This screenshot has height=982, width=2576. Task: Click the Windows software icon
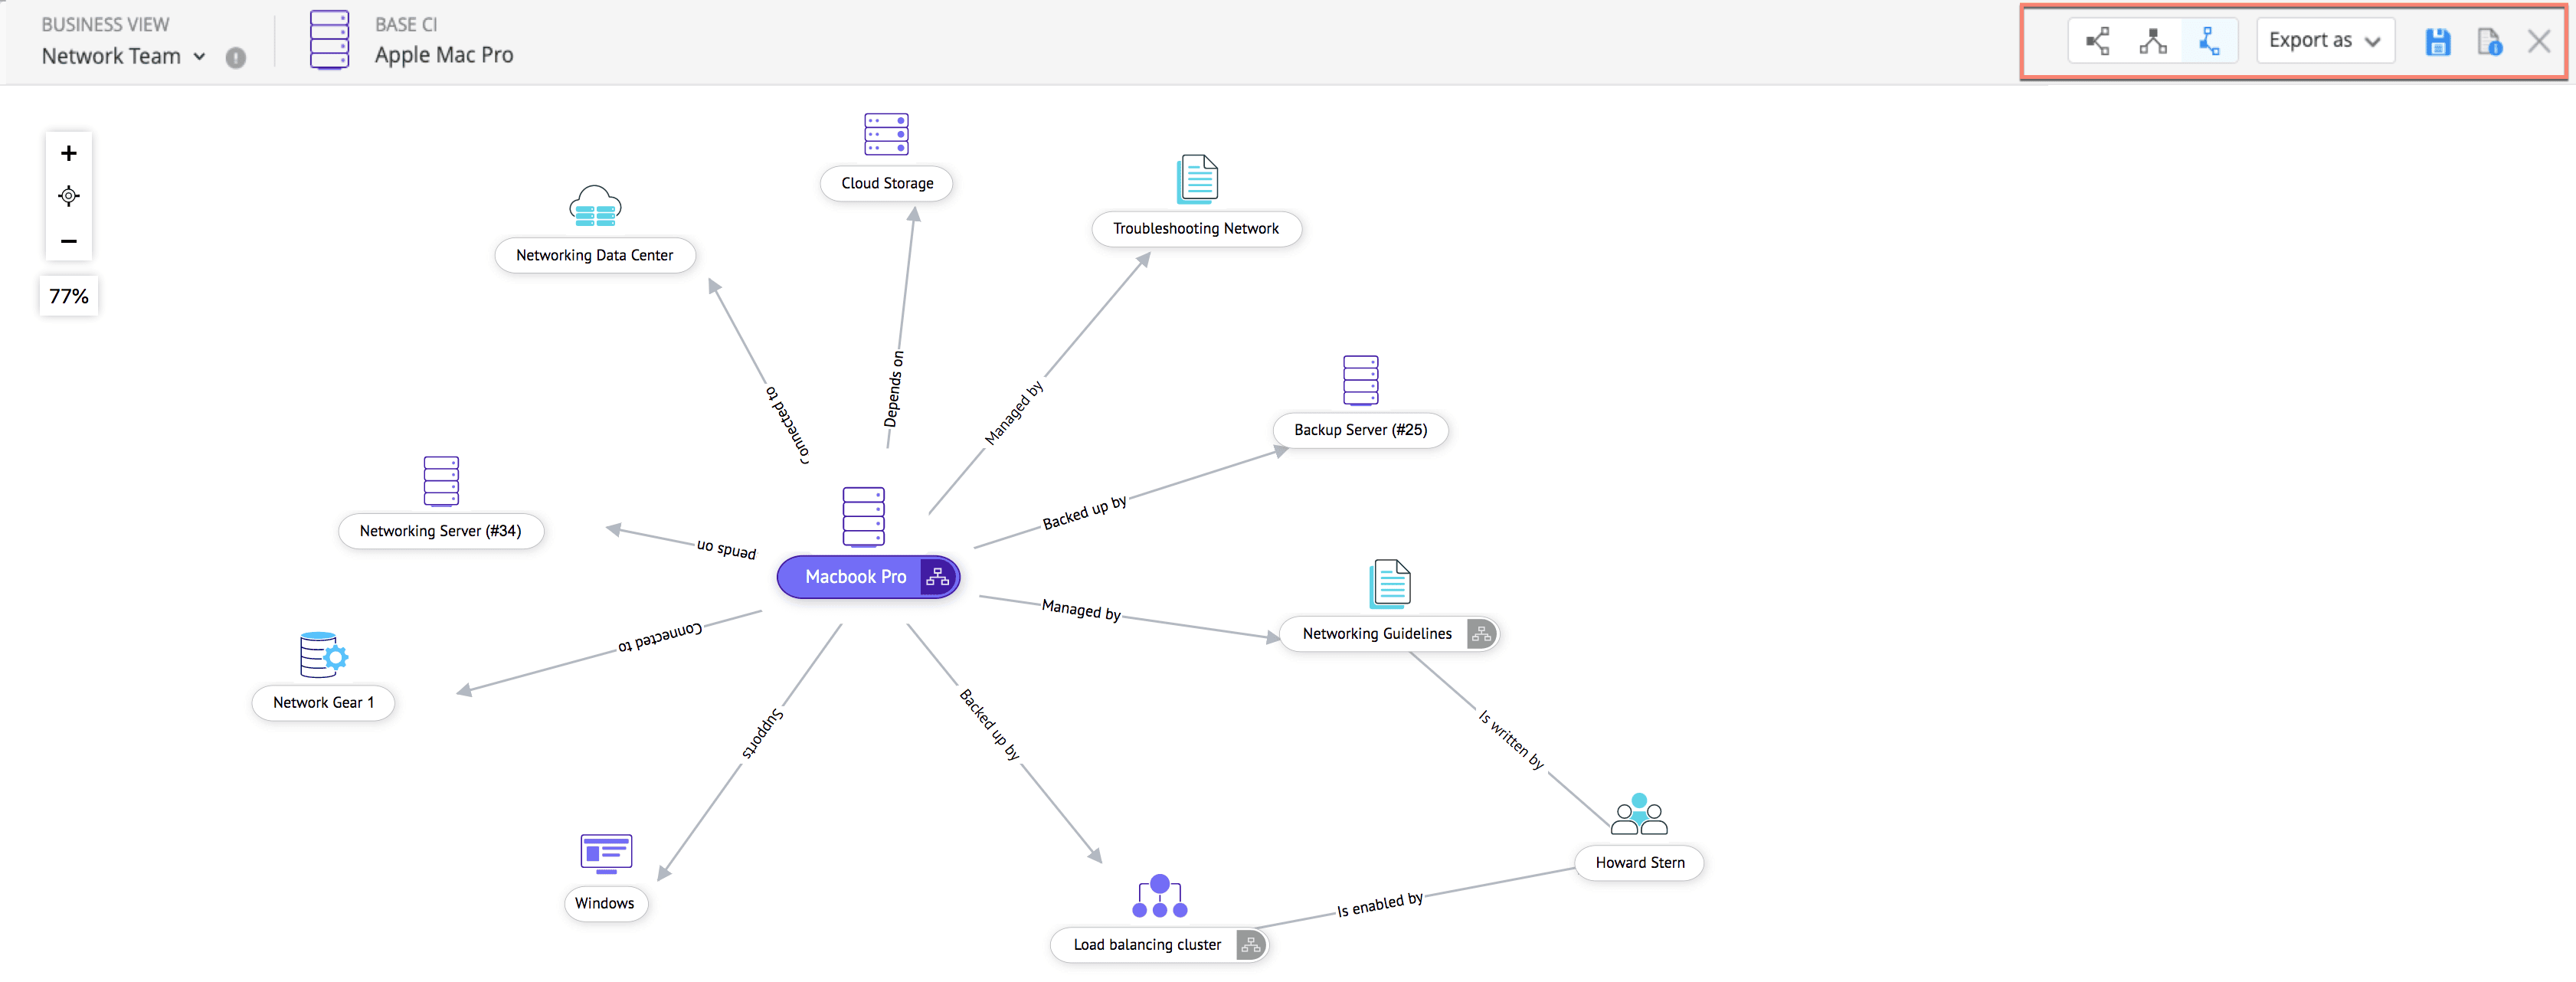coord(606,853)
